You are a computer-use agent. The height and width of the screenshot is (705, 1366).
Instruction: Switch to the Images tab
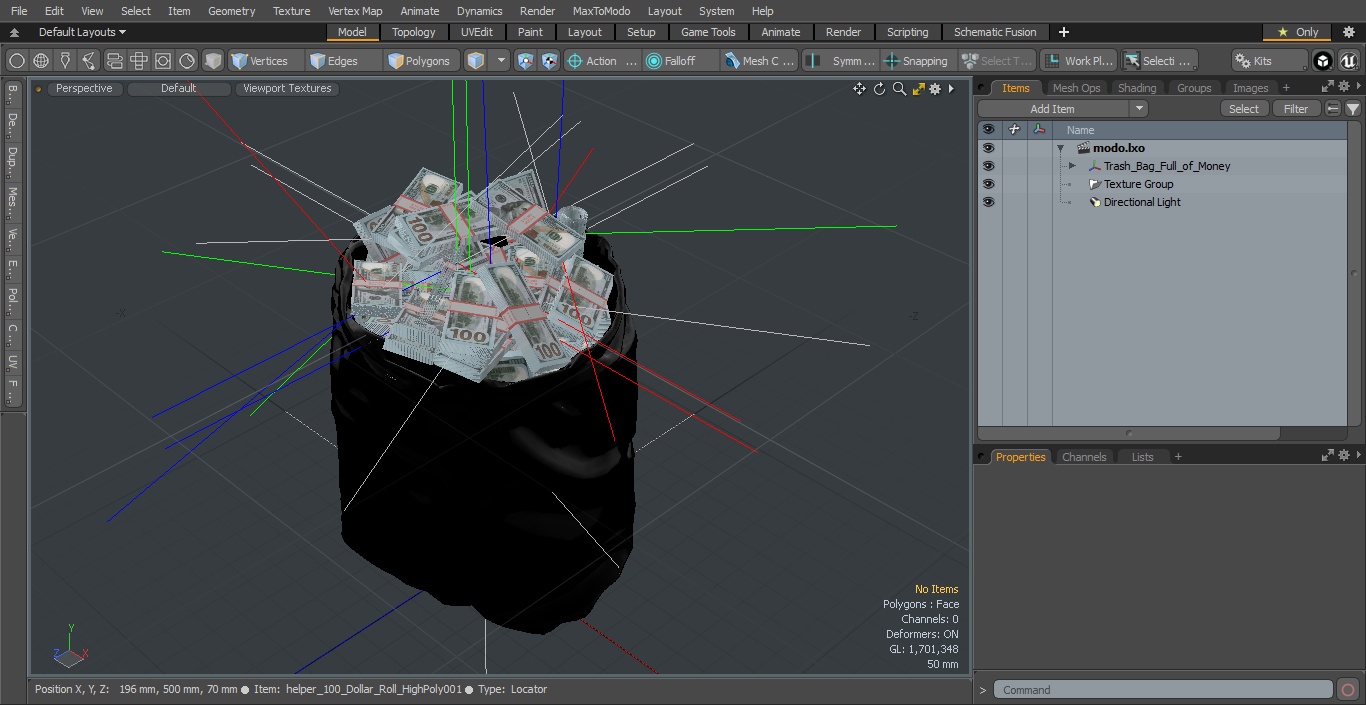pos(1250,88)
